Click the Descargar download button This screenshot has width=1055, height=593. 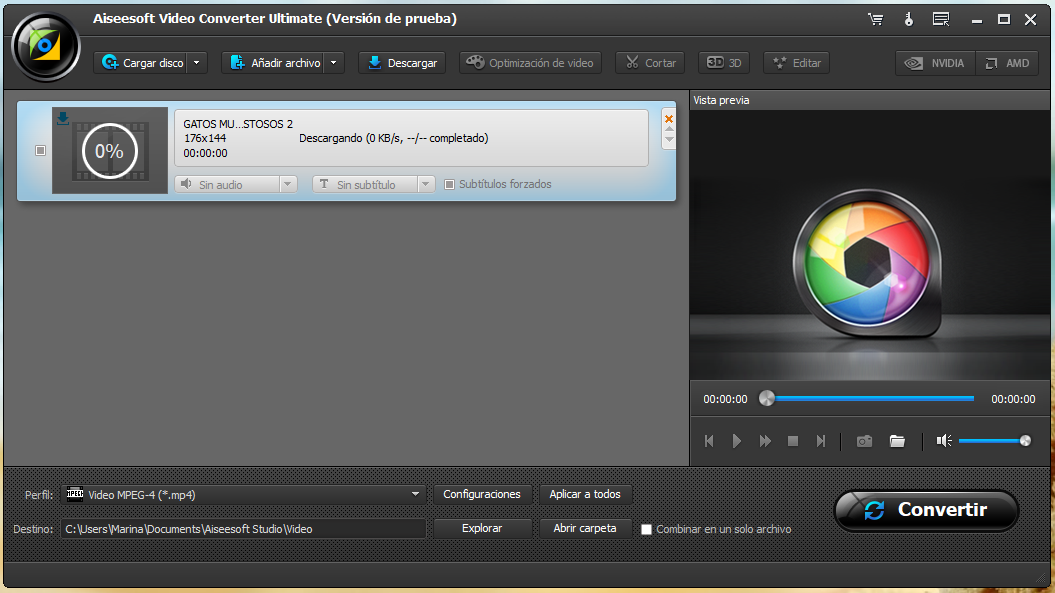point(402,63)
